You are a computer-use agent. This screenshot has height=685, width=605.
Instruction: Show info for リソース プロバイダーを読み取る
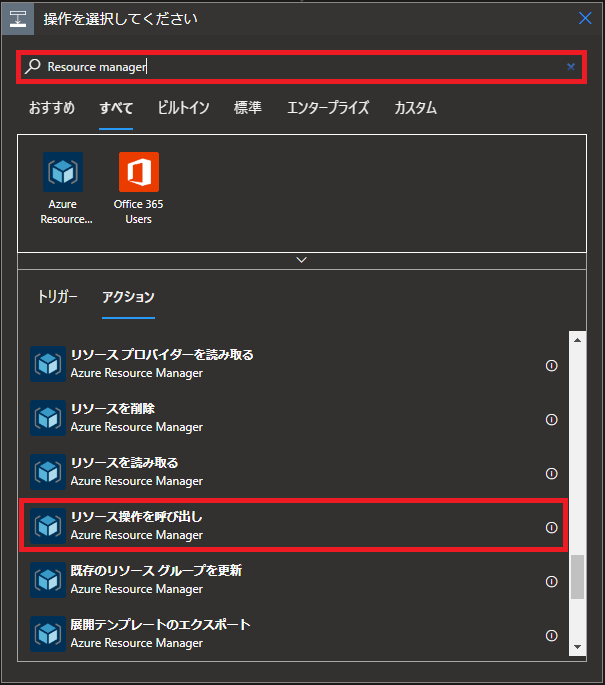[551, 365]
